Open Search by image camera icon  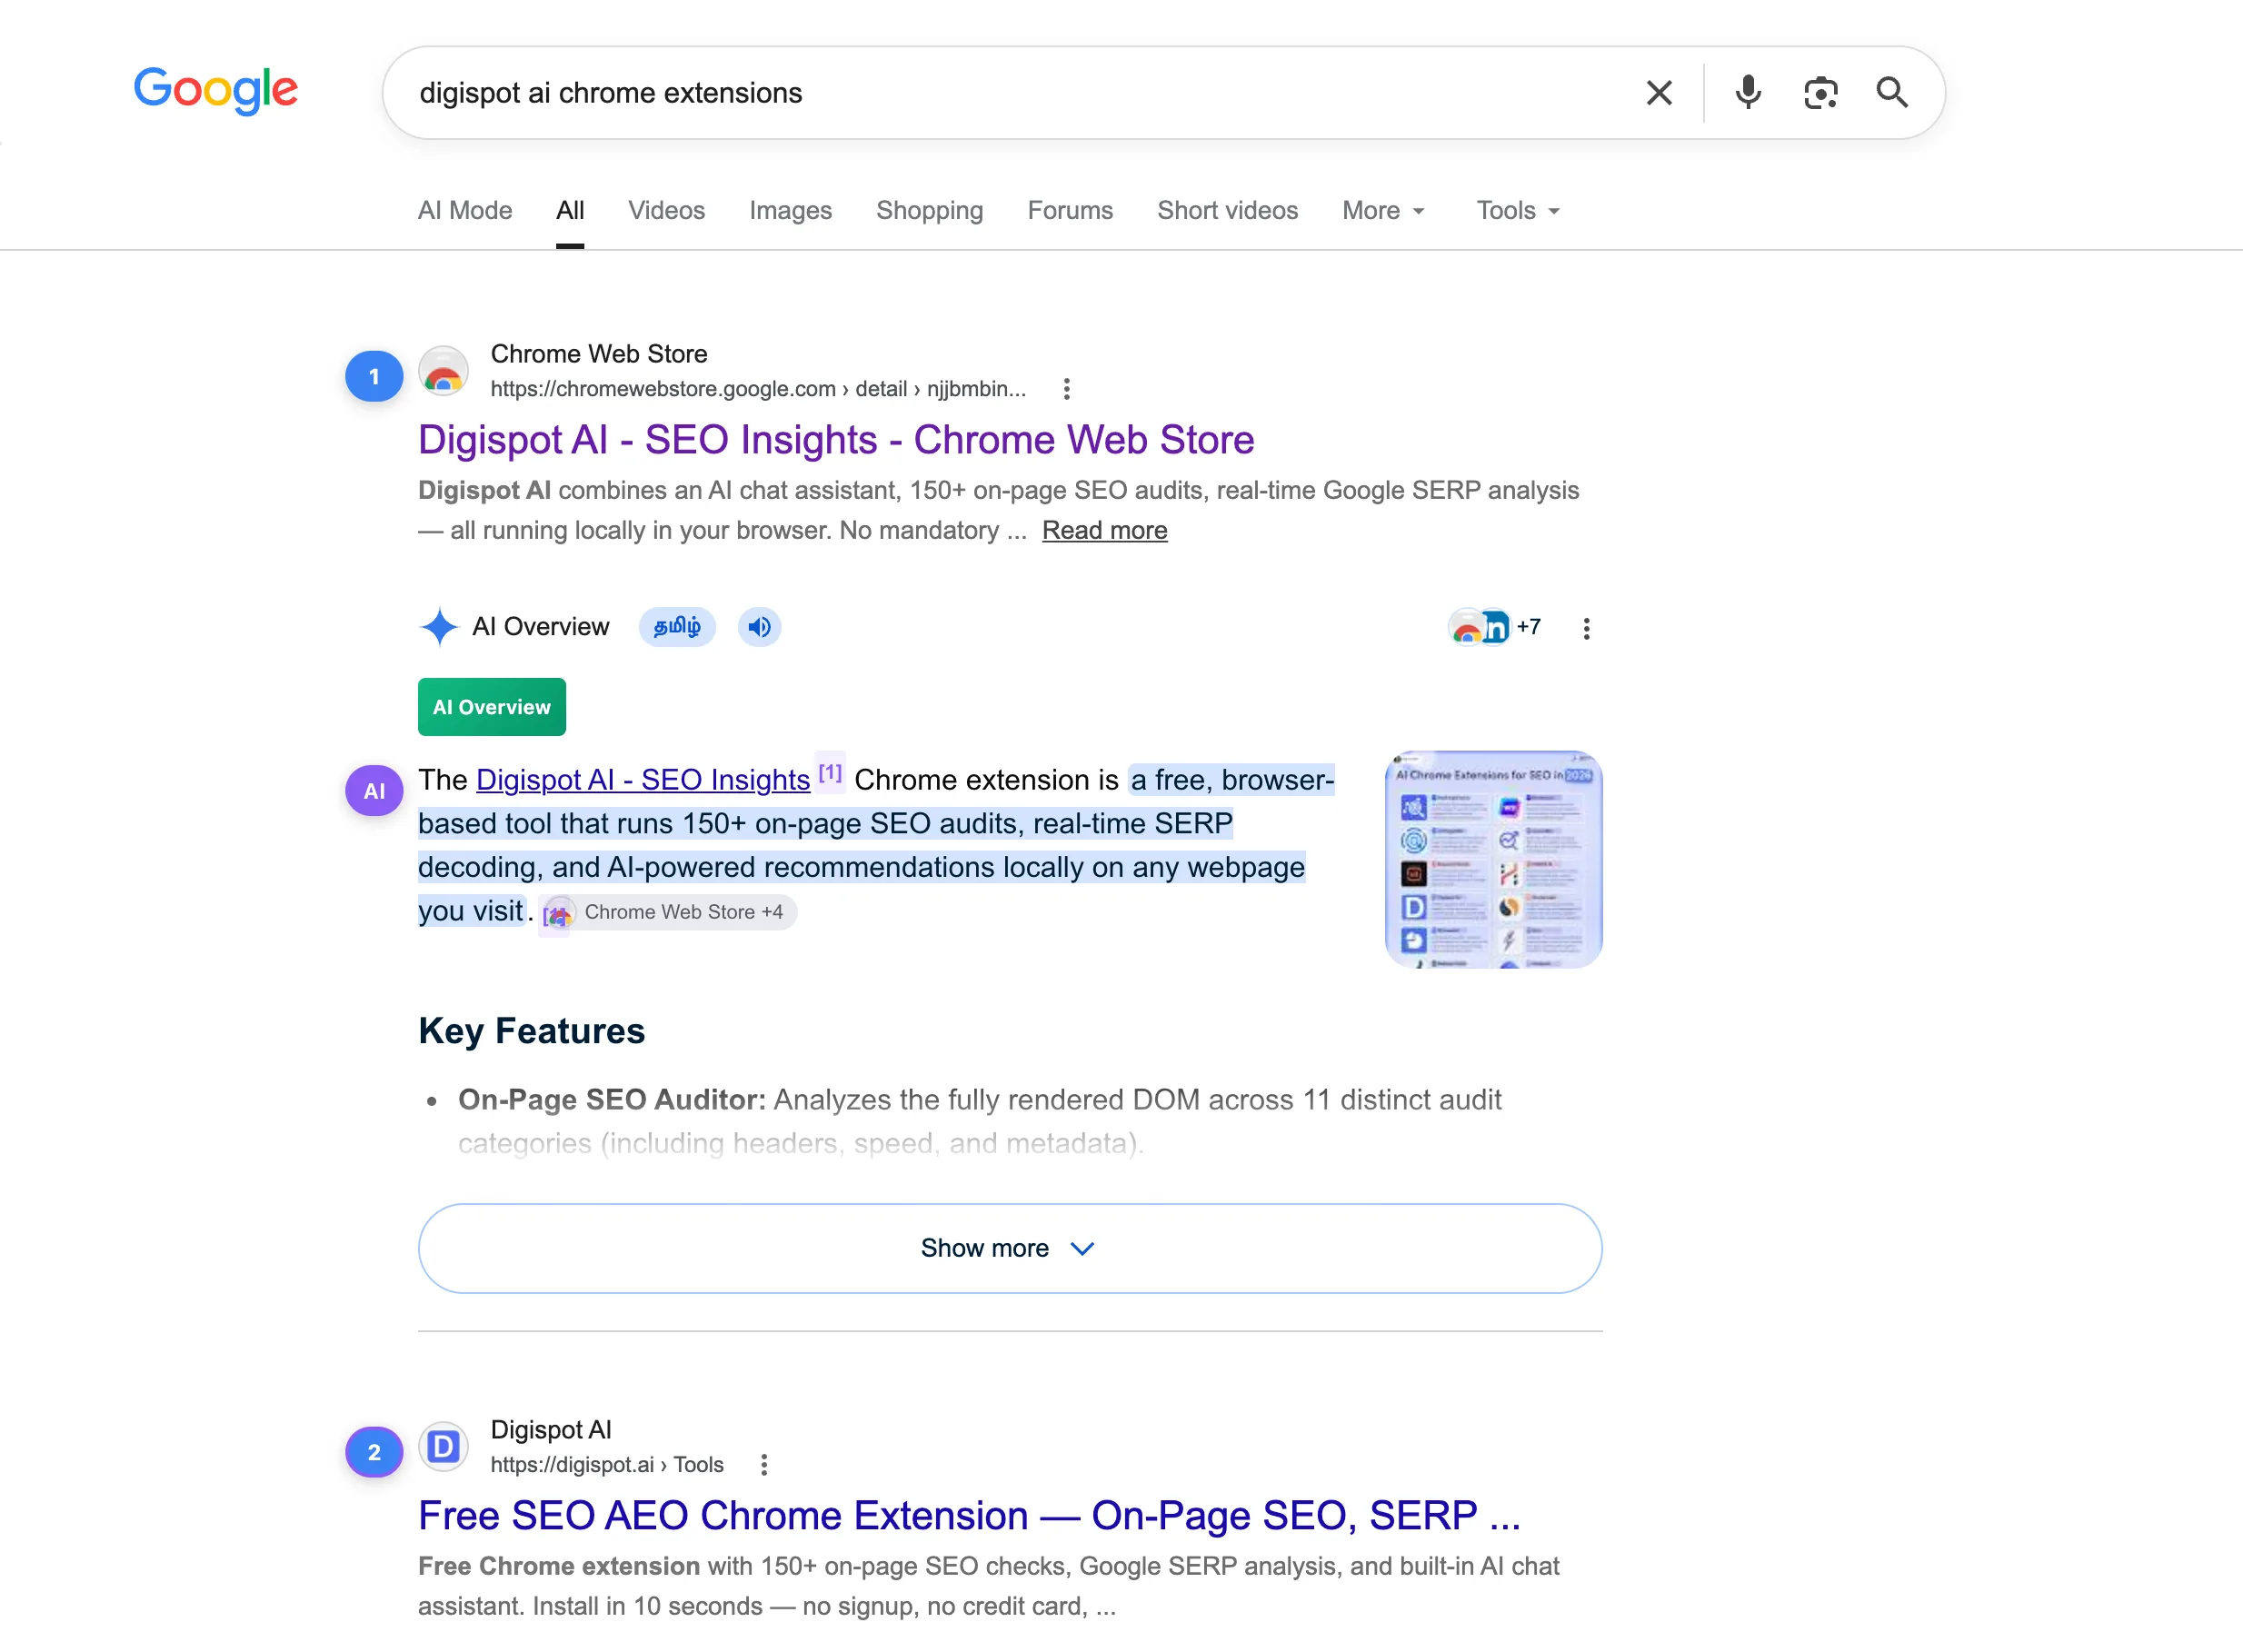pyautogui.click(x=1820, y=93)
